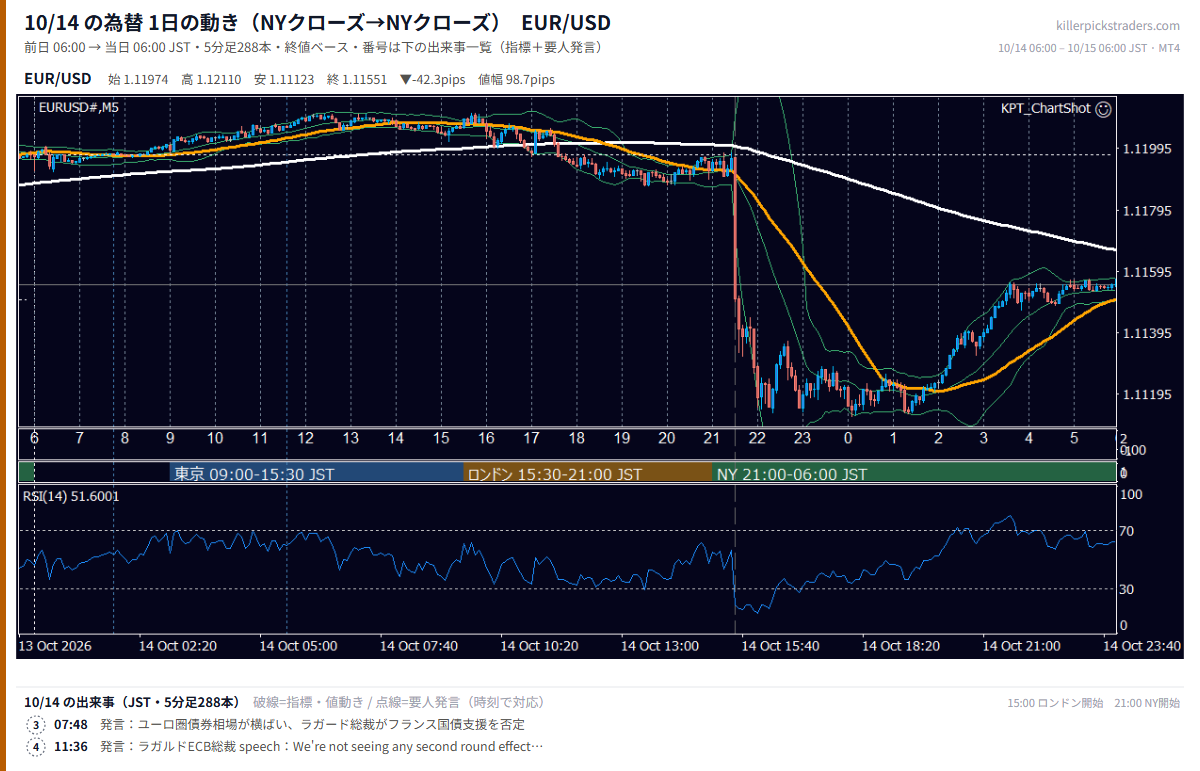Viewport: 1200px width, 771px height.
Task: Select the ロンドン 15:30-21:00 JST session bar
Action: click(x=587, y=474)
